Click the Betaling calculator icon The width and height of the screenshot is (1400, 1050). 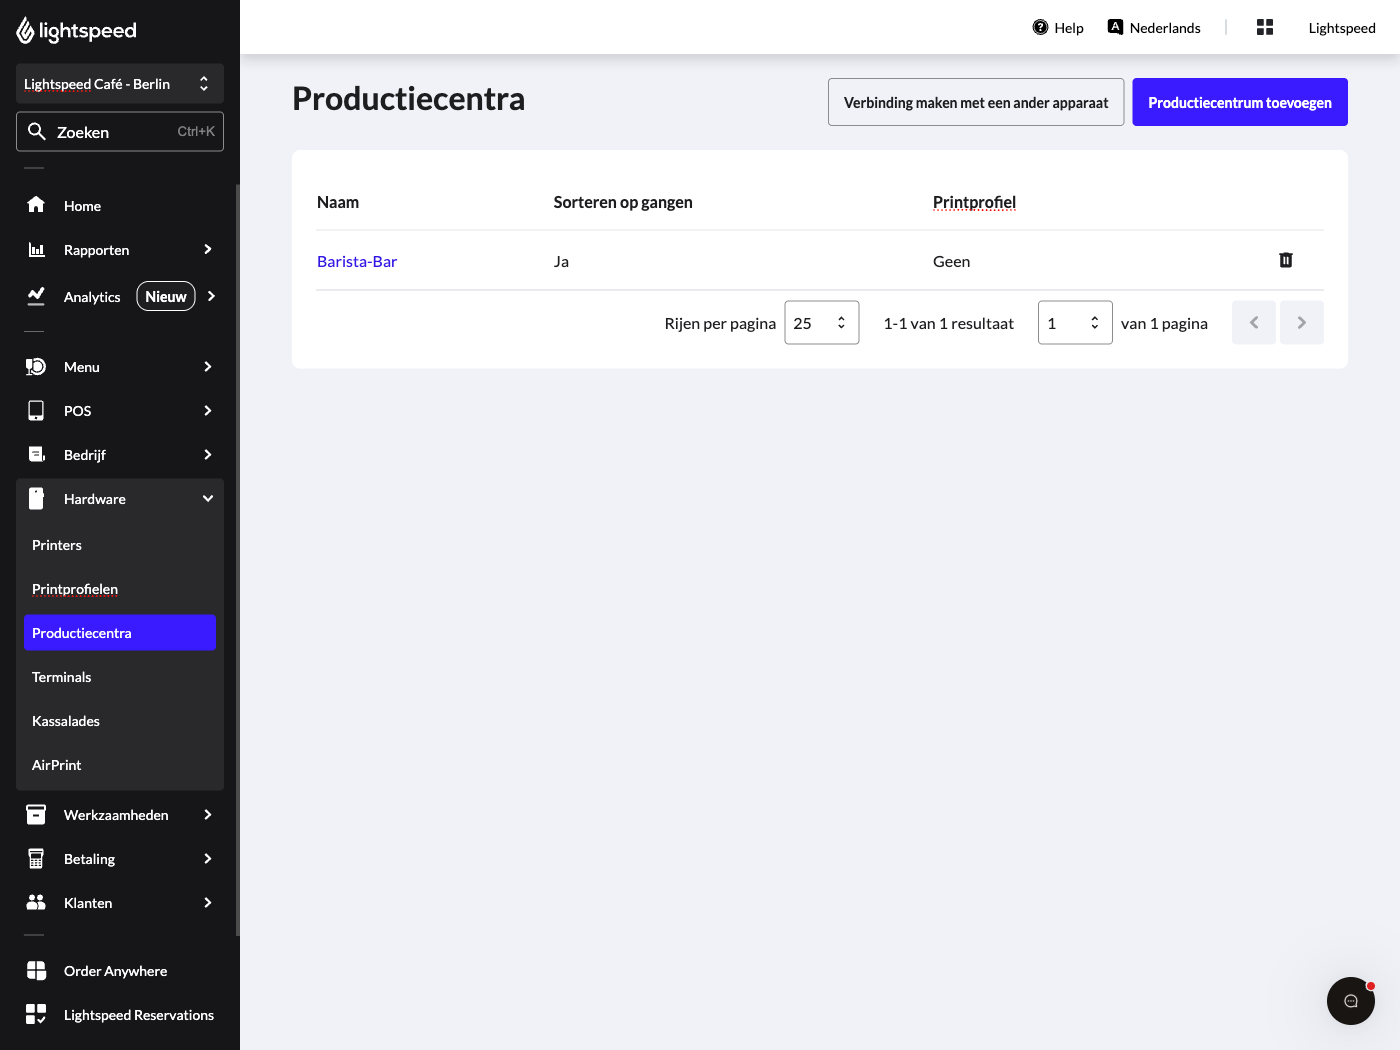36,859
